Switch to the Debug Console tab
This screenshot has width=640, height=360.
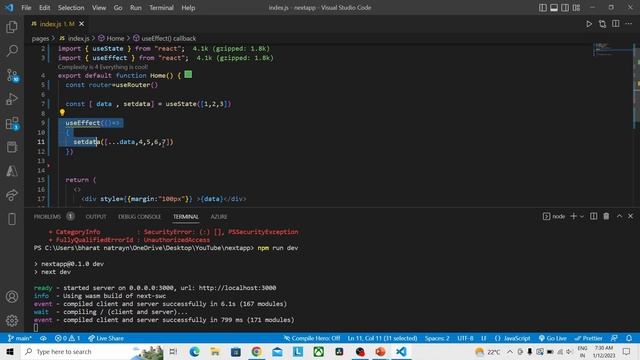tap(140, 217)
